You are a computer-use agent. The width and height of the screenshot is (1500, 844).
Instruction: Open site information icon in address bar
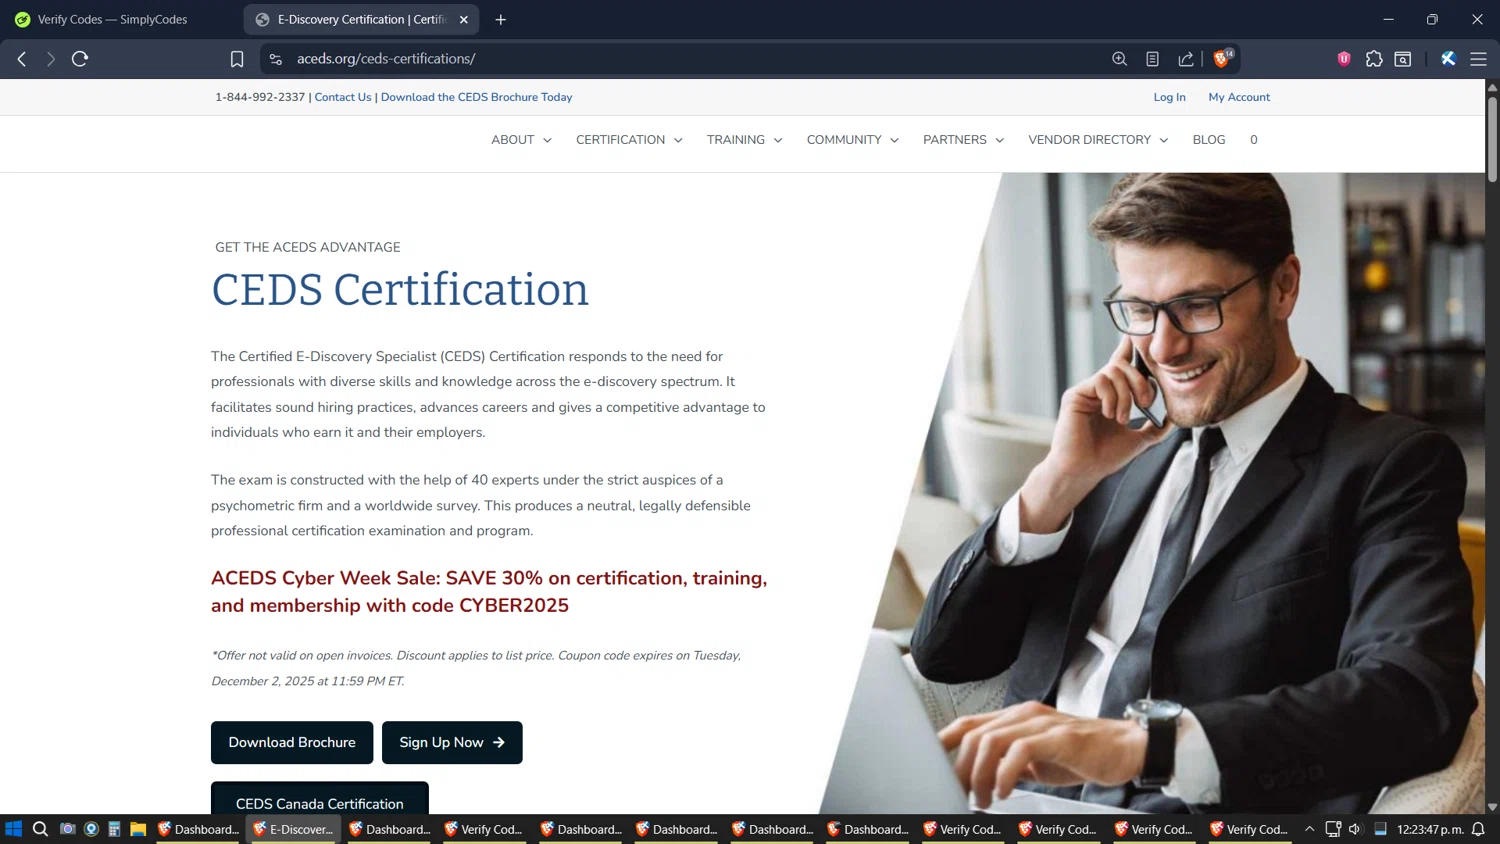(x=276, y=59)
